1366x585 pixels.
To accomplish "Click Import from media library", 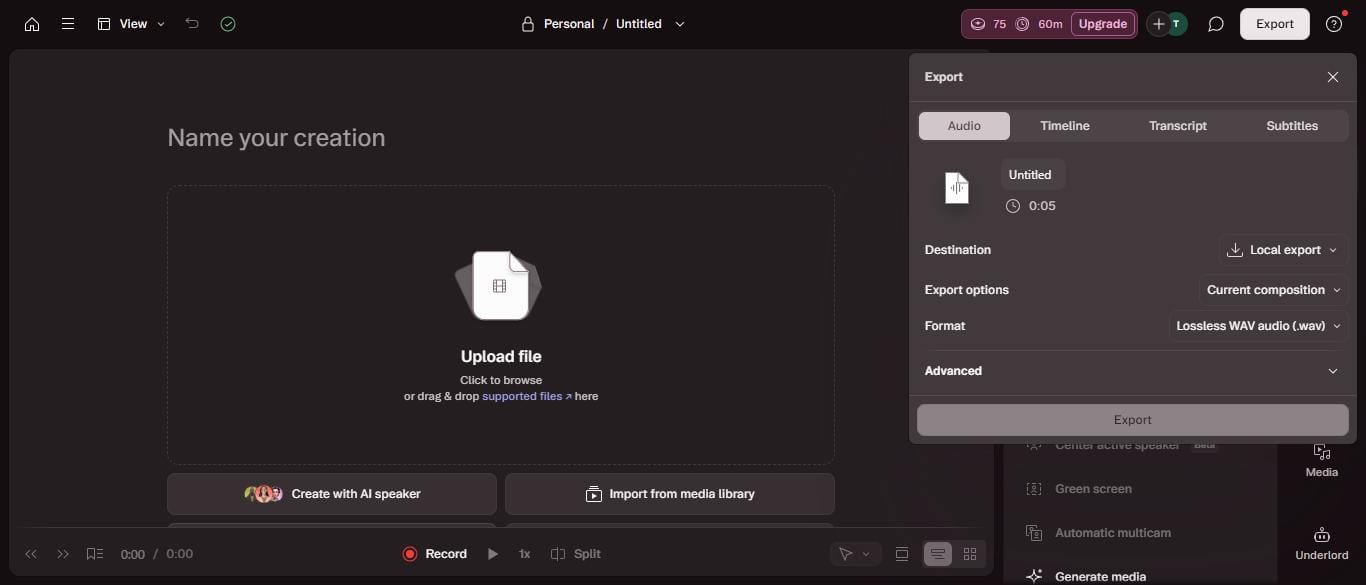I will coord(670,494).
